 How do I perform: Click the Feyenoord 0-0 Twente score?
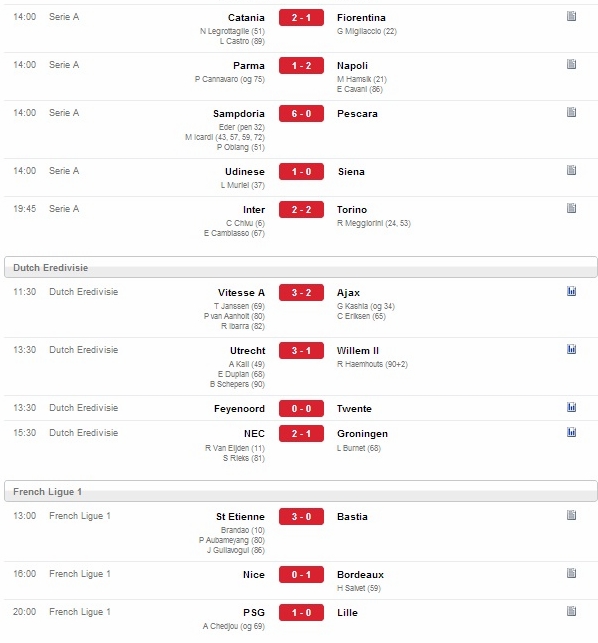point(301,408)
